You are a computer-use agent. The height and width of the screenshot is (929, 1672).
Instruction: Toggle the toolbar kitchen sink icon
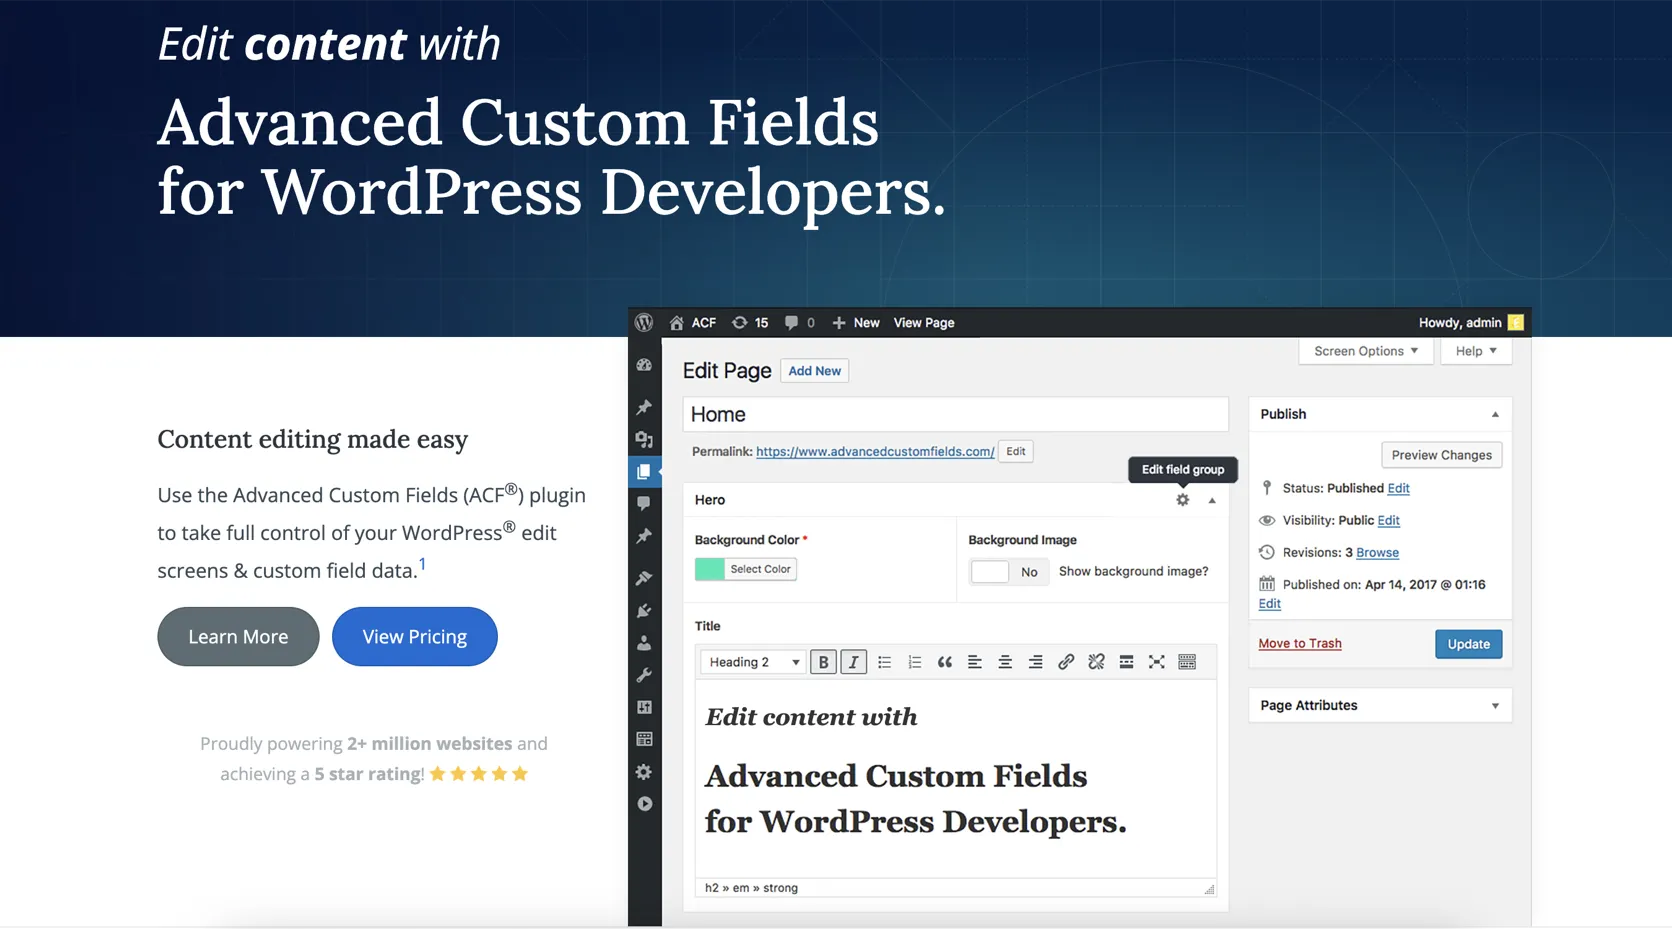1187,662
